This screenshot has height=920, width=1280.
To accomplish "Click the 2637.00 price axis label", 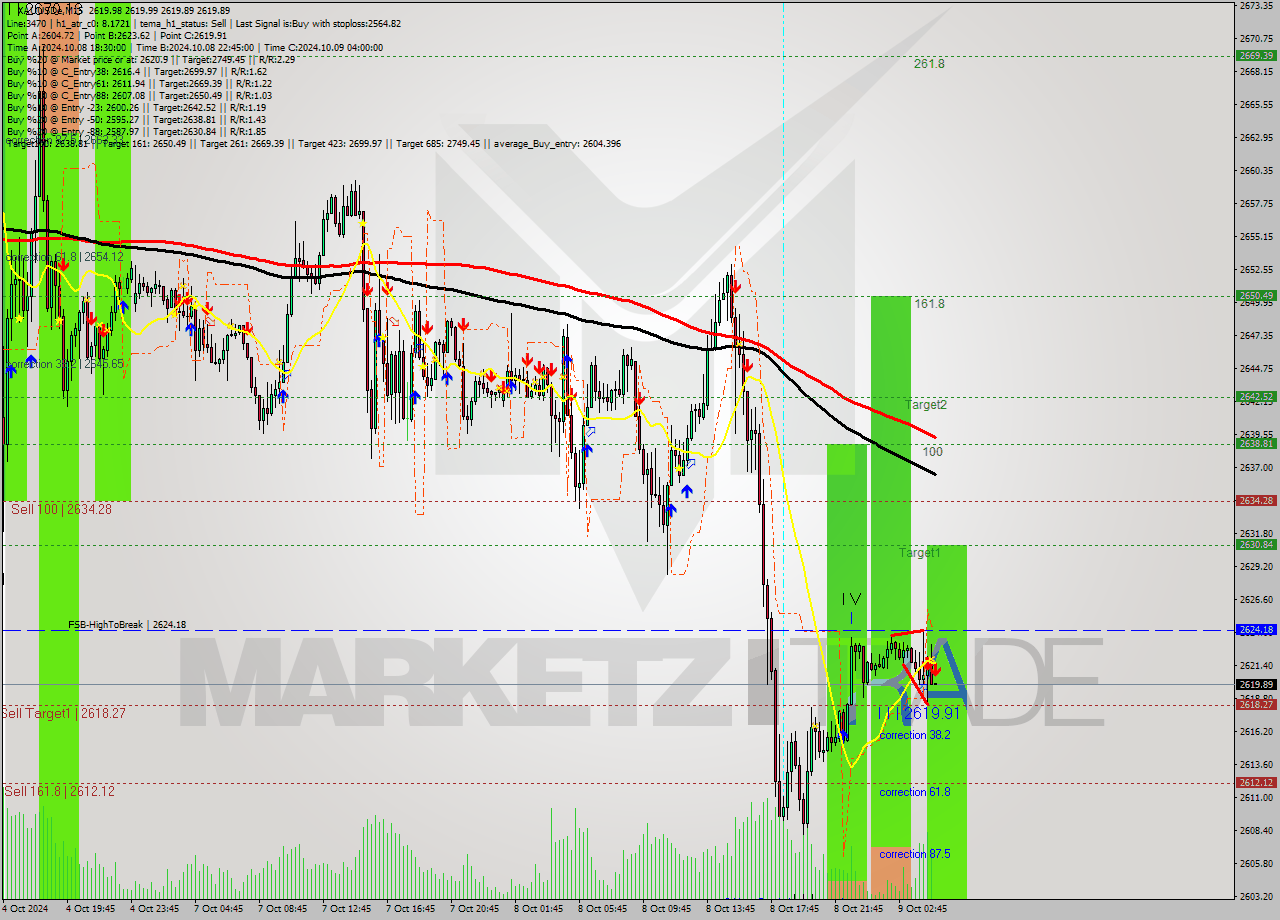I will tap(1256, 467).
